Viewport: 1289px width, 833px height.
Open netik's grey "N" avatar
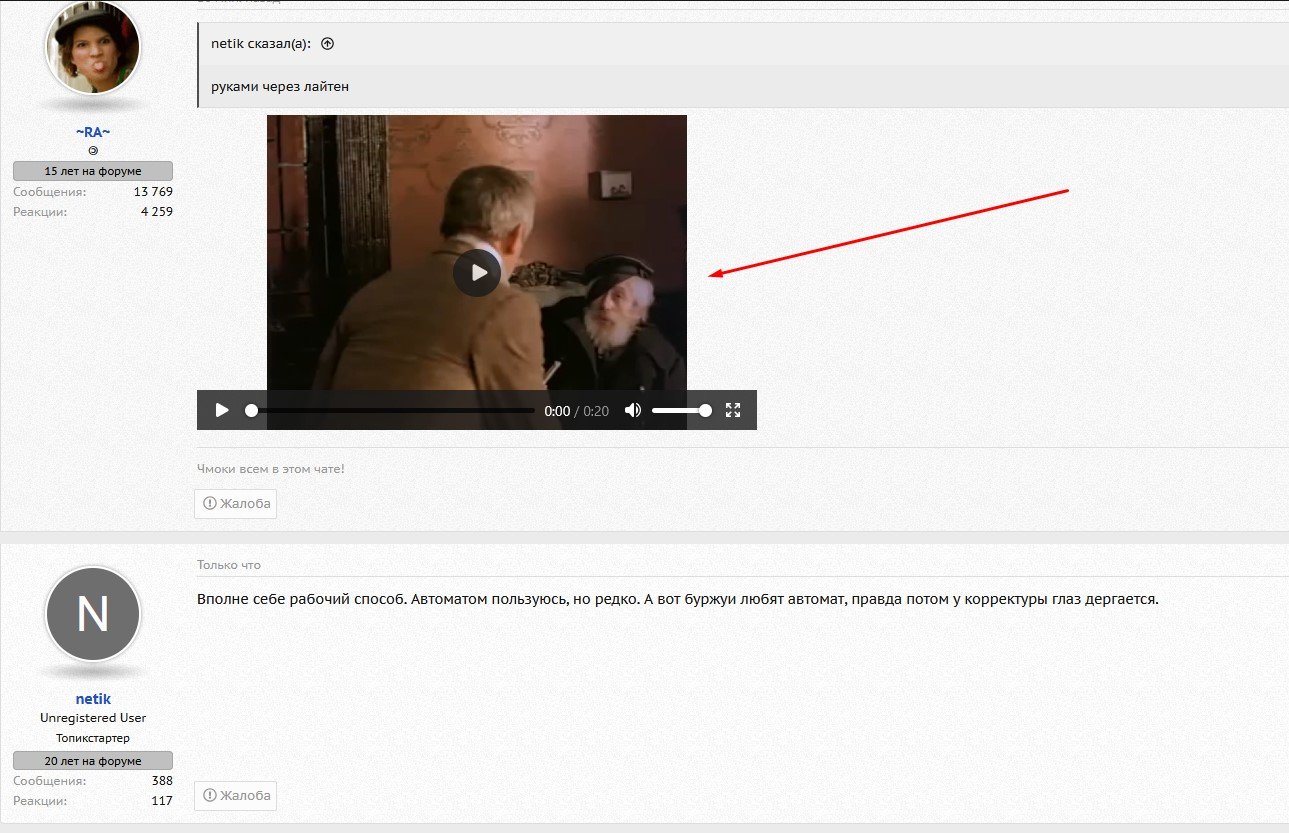93,614
